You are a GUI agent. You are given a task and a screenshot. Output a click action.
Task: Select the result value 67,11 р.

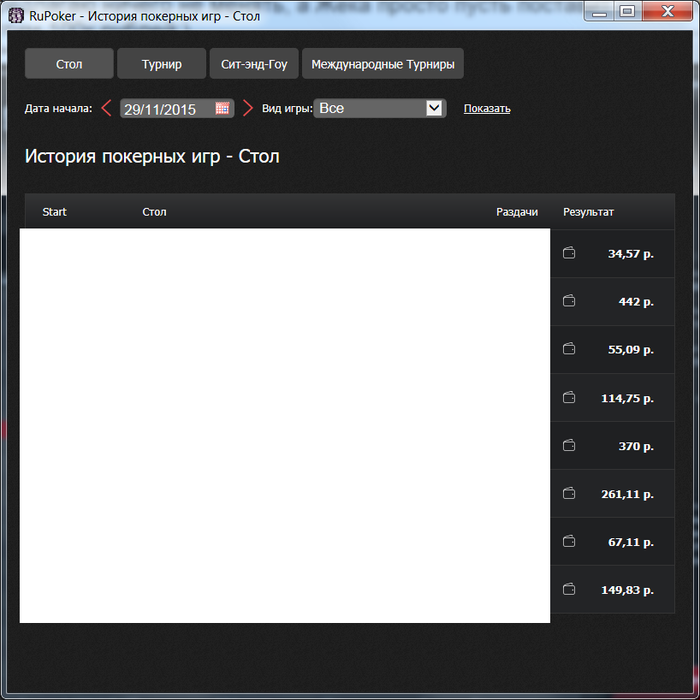pos(631,542)
